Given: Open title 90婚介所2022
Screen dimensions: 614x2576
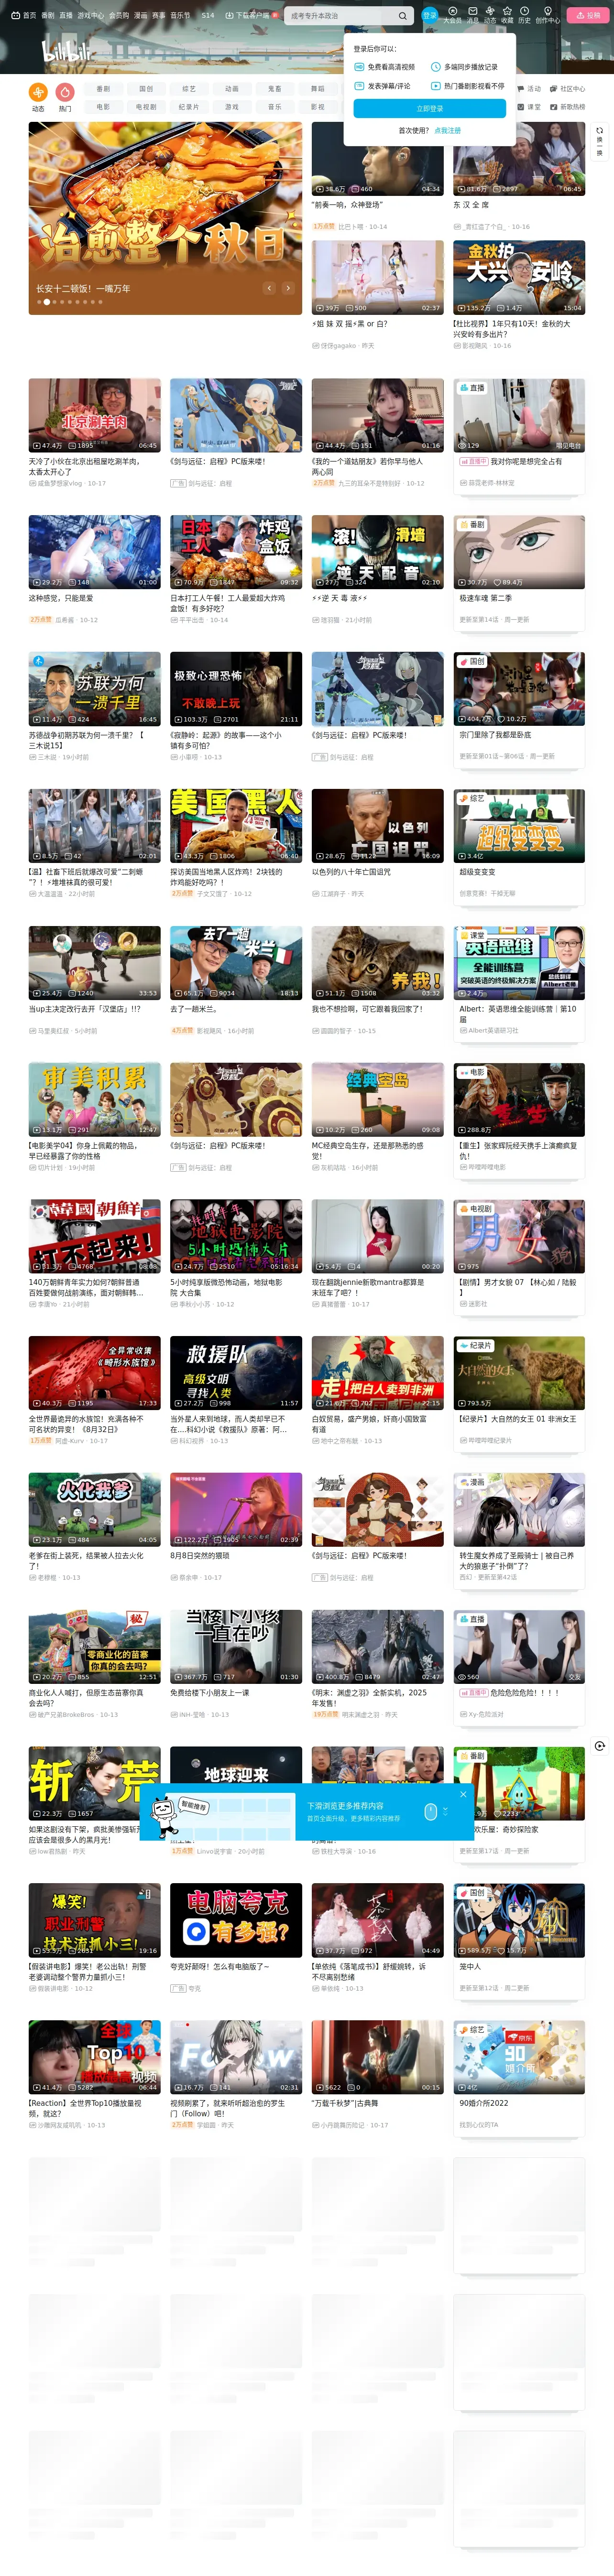Looking at the screenshot, I should click(x=484, y=2104).
